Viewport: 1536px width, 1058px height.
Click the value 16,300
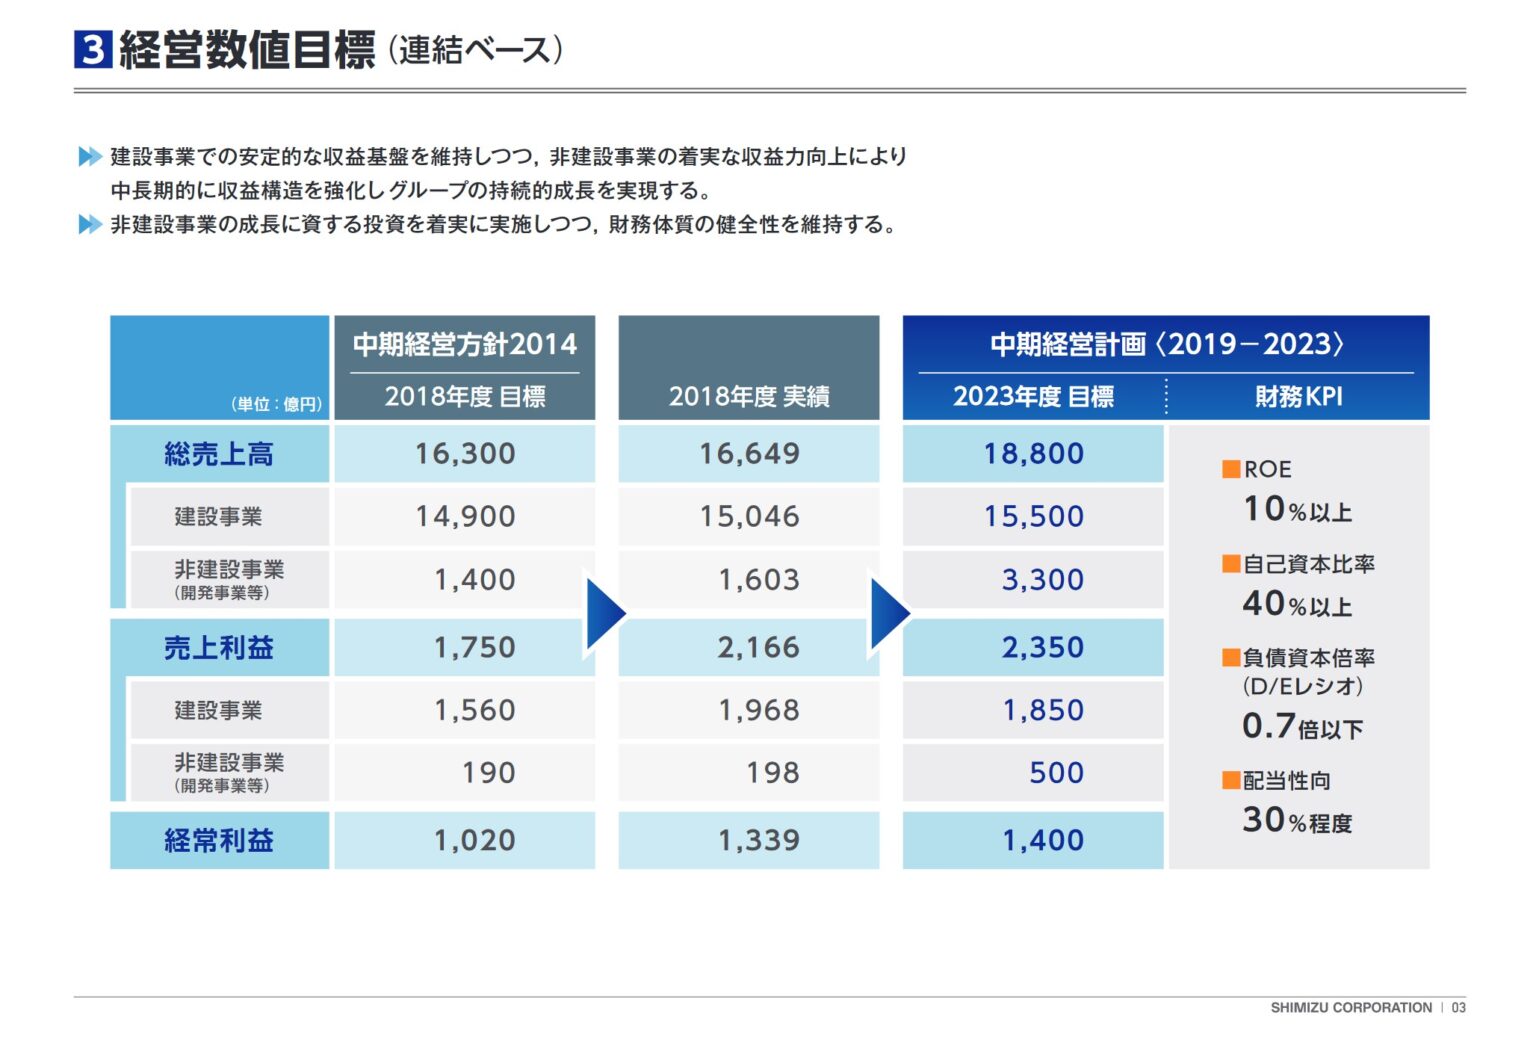click(x=465, y=454)
